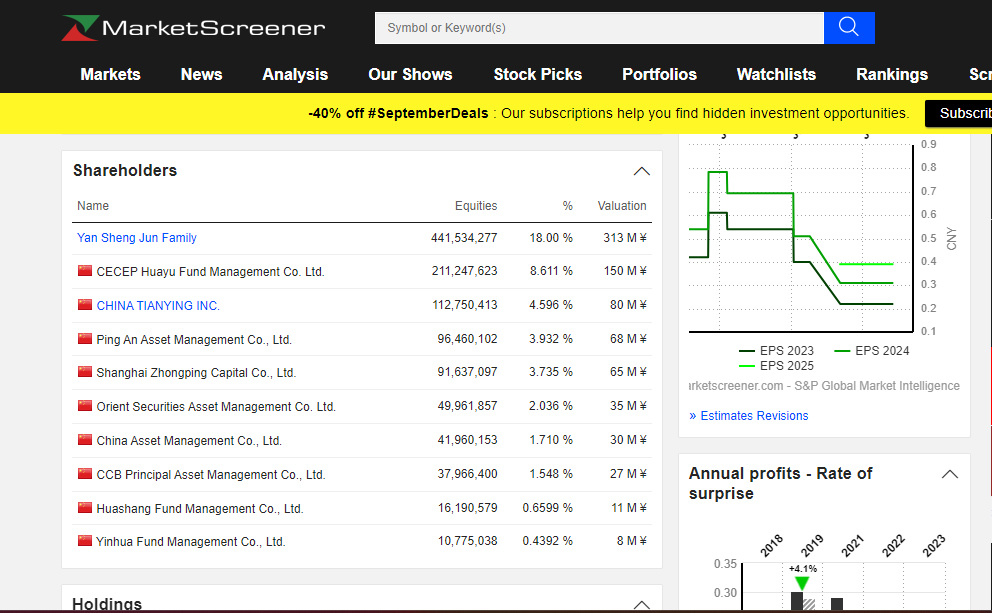
Task: Click the EPS 2024 legend entry
Action: (x=872, y=350)
